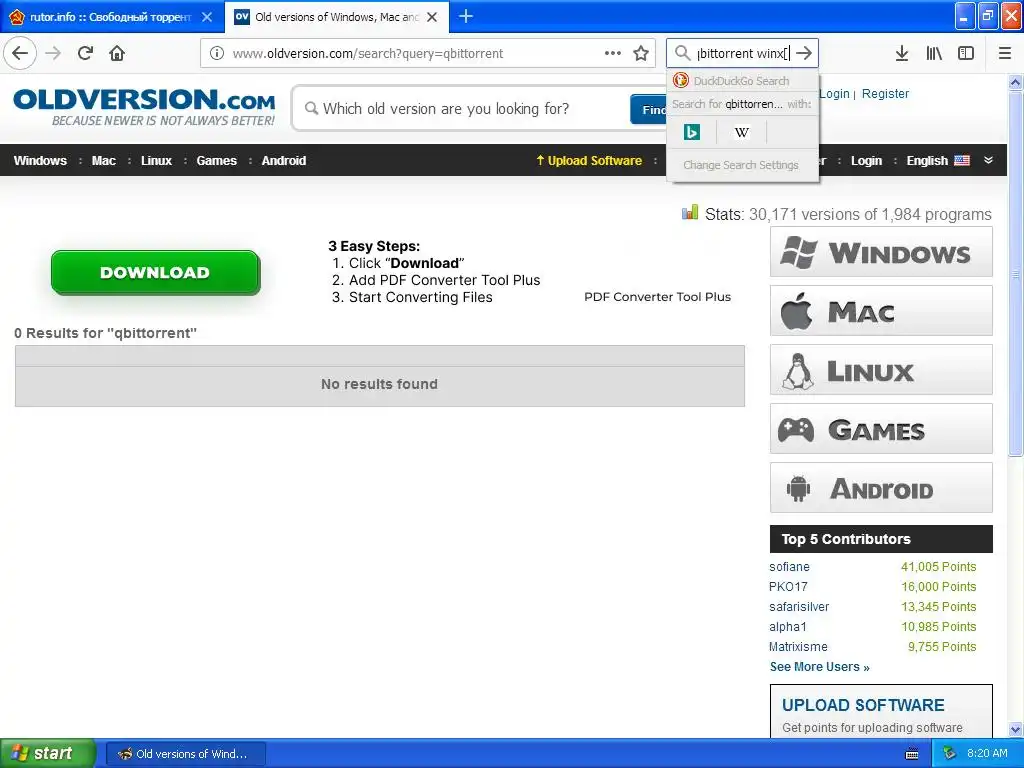Toggle the sidebar view icon
The image size is (1024, 768).
tap(966, 53)
